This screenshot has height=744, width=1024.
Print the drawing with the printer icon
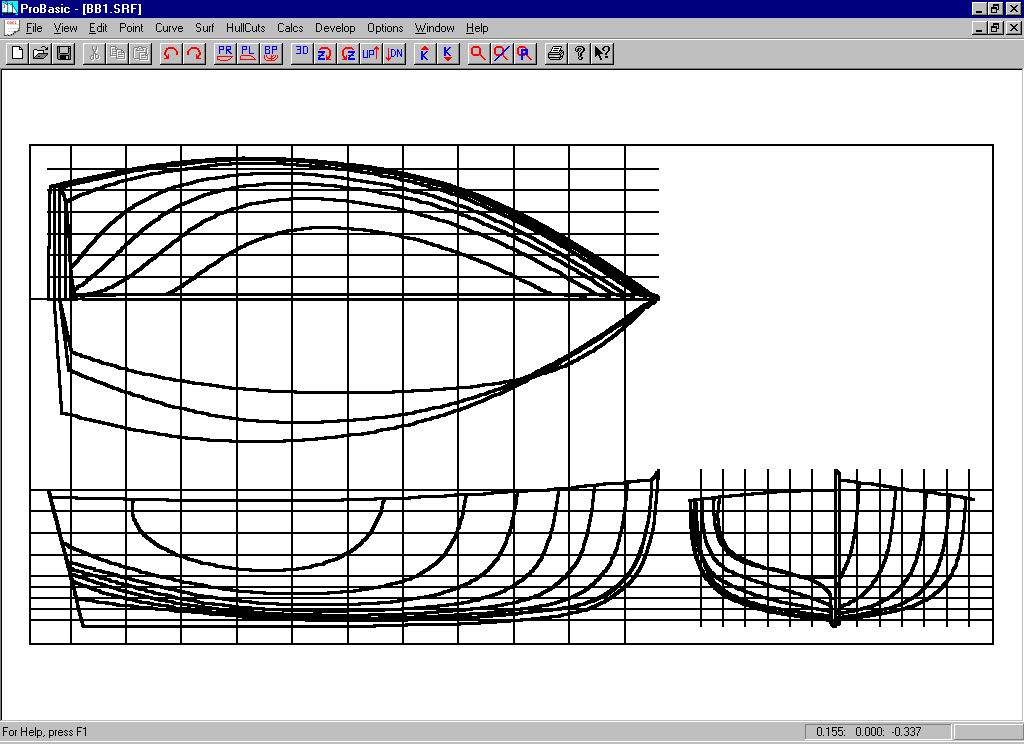pos(556,54)
